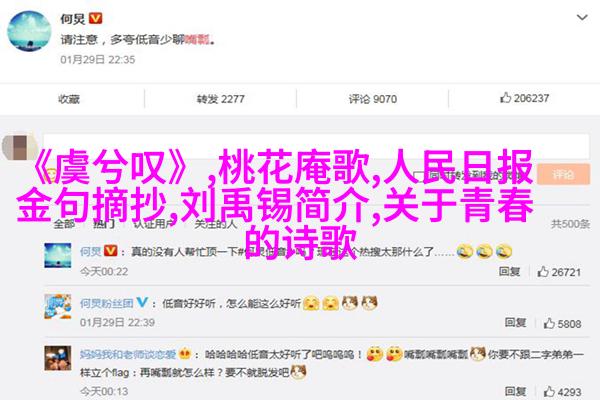The height and width of the screenshot is (400, 600).
Task: Click 收藏 to bookmark the post
Action: coord(69,99)
